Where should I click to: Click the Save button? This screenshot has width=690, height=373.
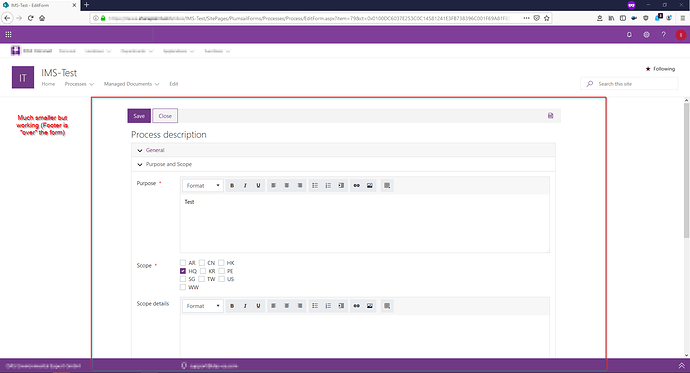click(x=139, y=116)
